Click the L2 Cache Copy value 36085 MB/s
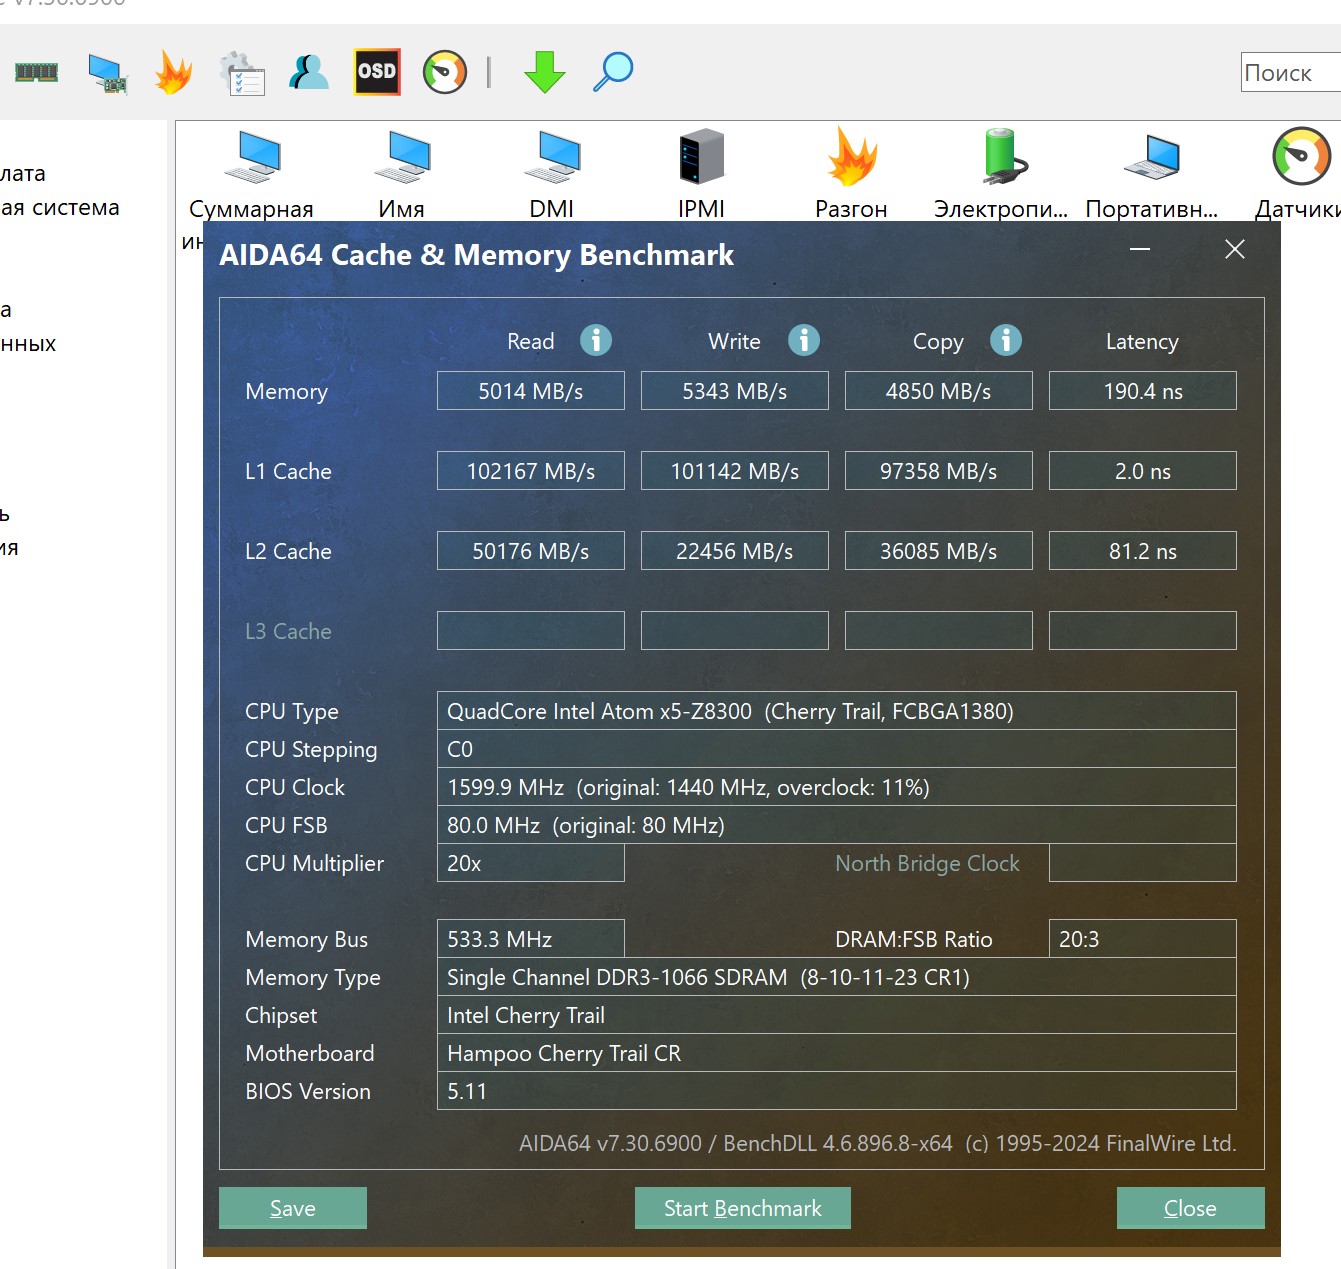Screen dimensions: 1341x1269 click(x=939, y=551)
